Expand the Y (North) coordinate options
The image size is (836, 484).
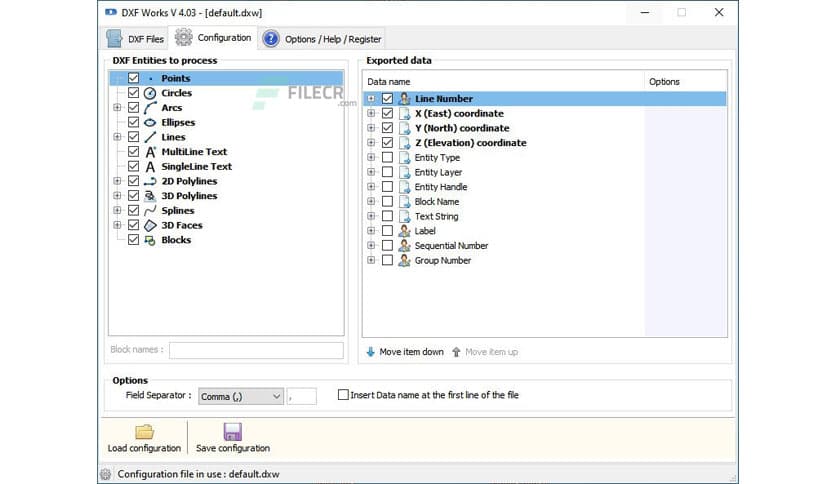coord(371,128)
